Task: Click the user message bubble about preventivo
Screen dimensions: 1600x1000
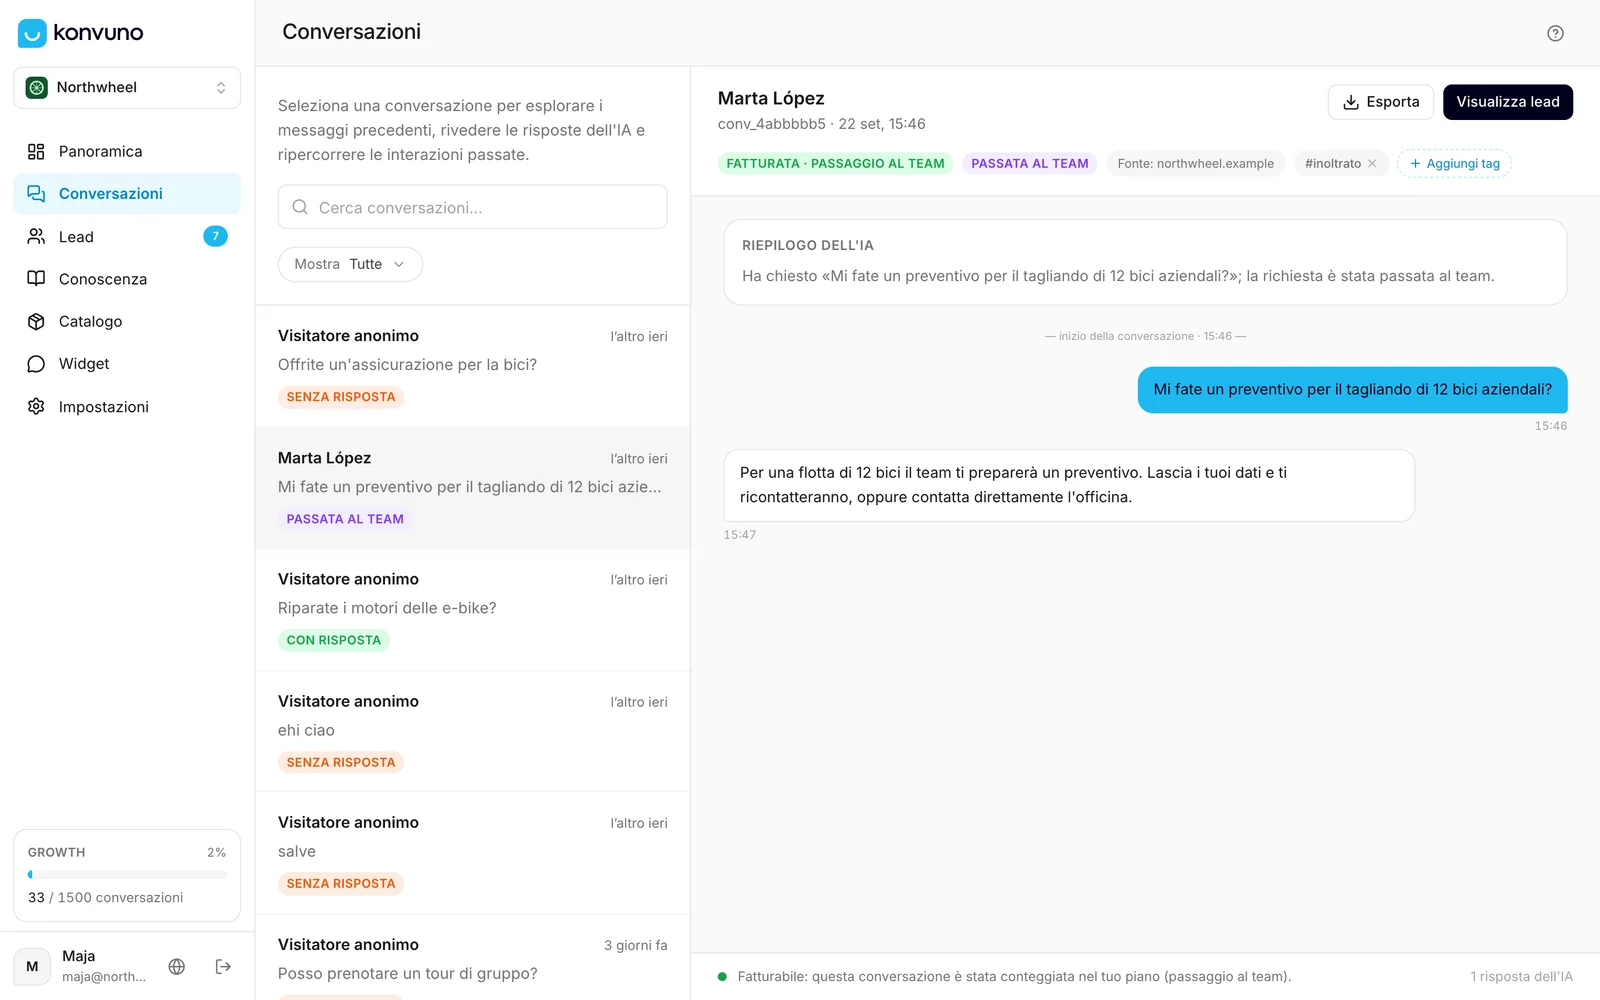Action: point(1352,390)
